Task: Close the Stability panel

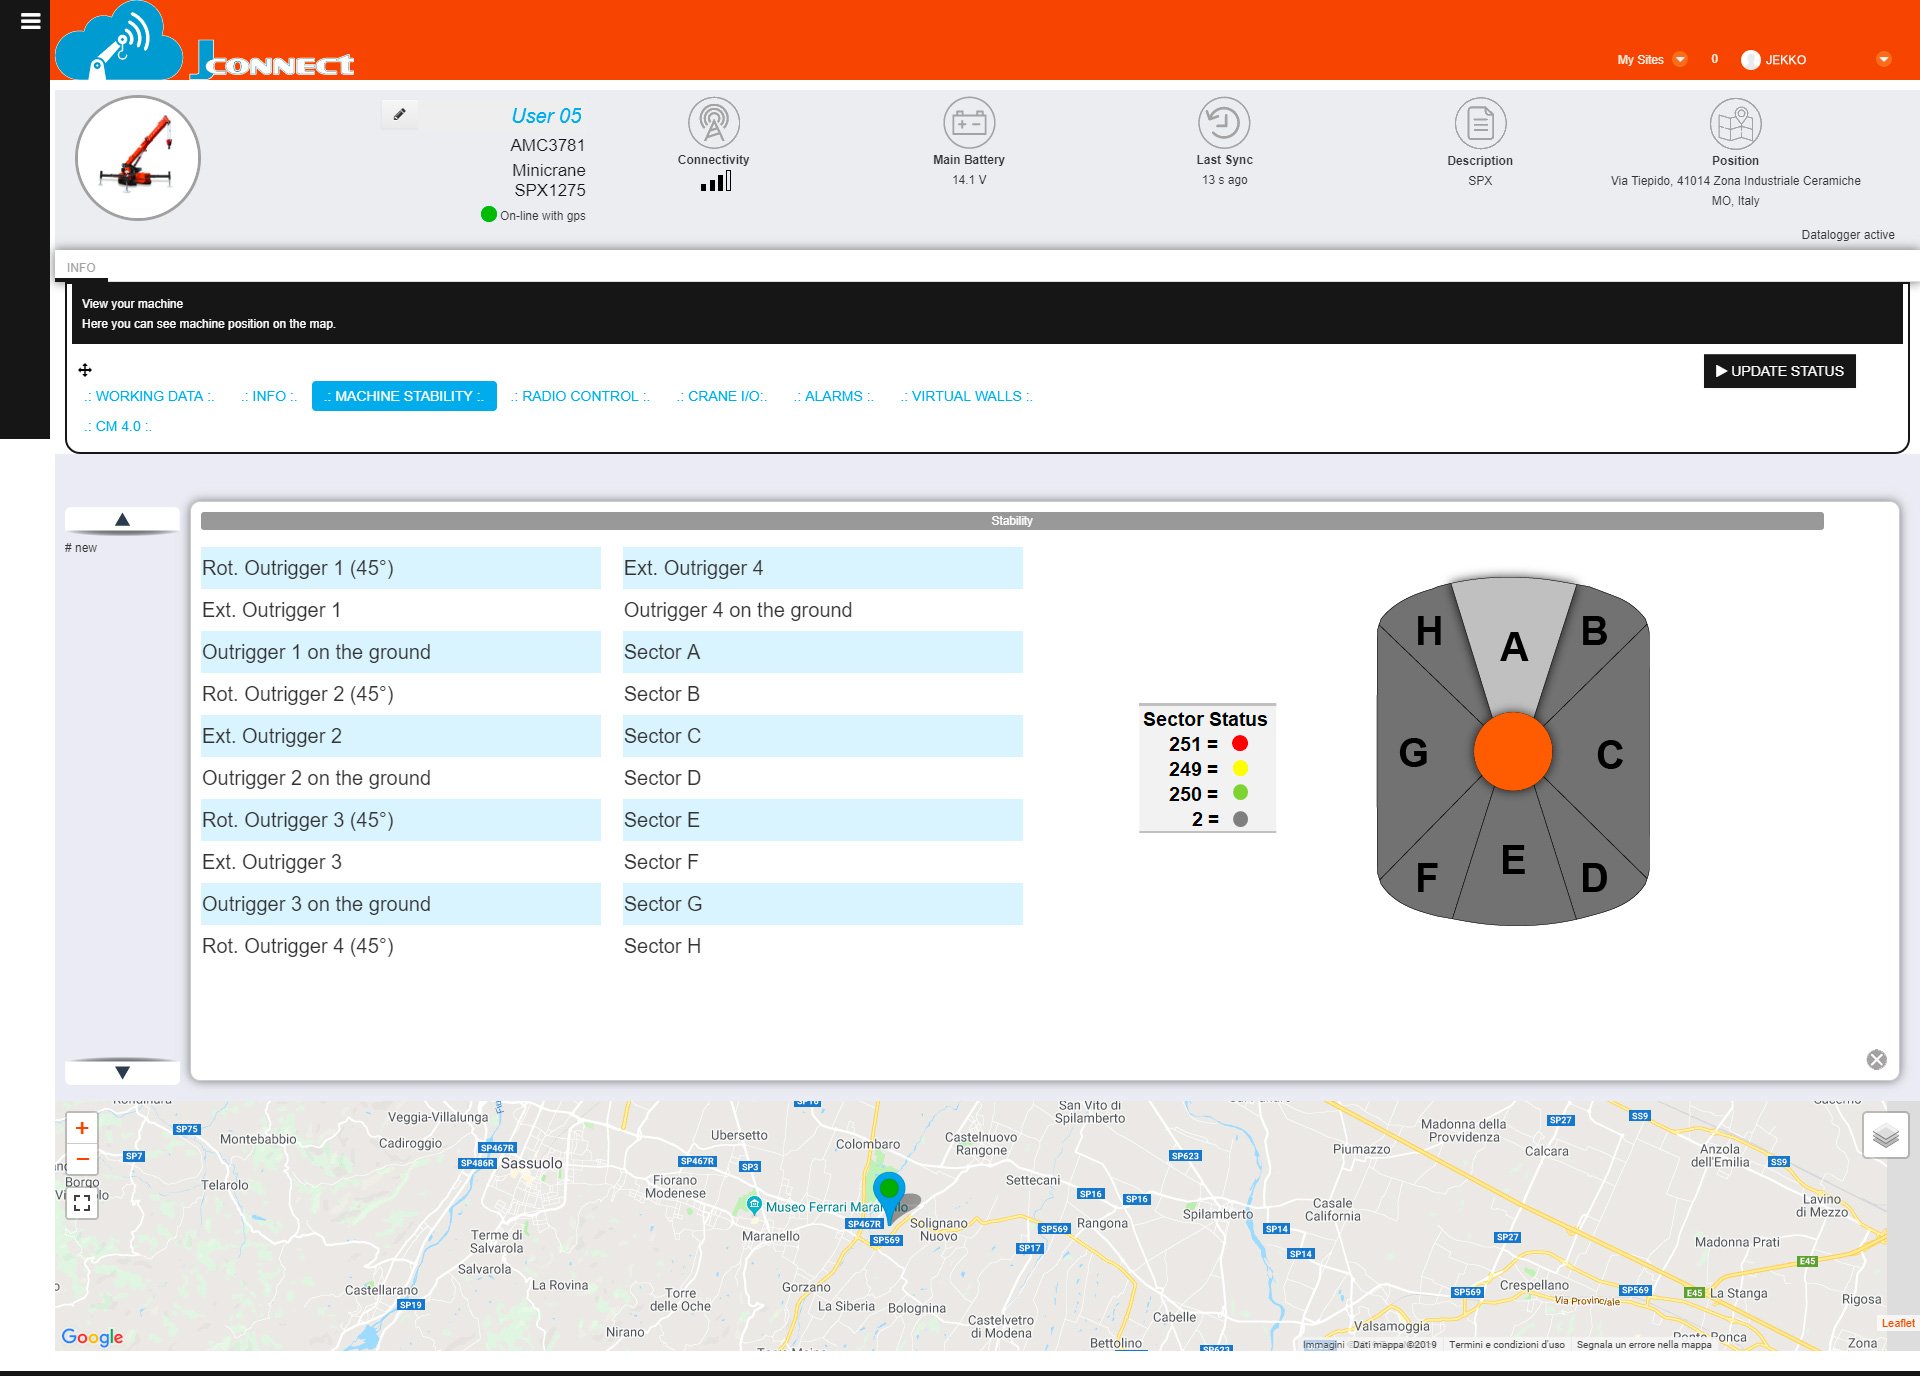Action: (1876, 1060)
